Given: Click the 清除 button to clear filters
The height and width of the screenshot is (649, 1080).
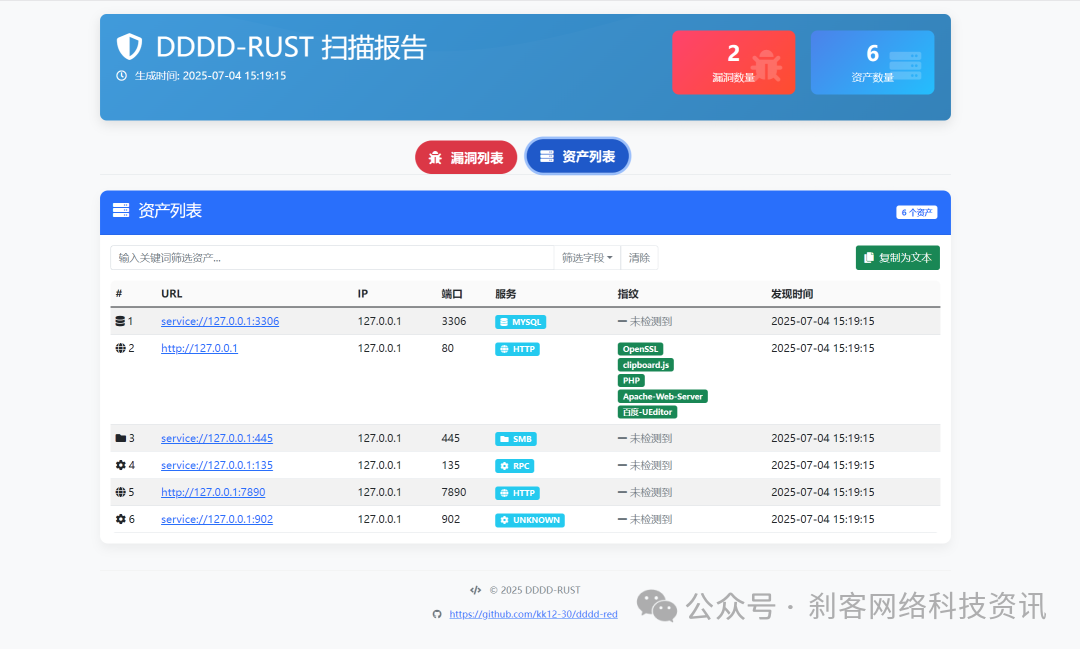Looking at the screenshot, I should (x=639, y=257).
